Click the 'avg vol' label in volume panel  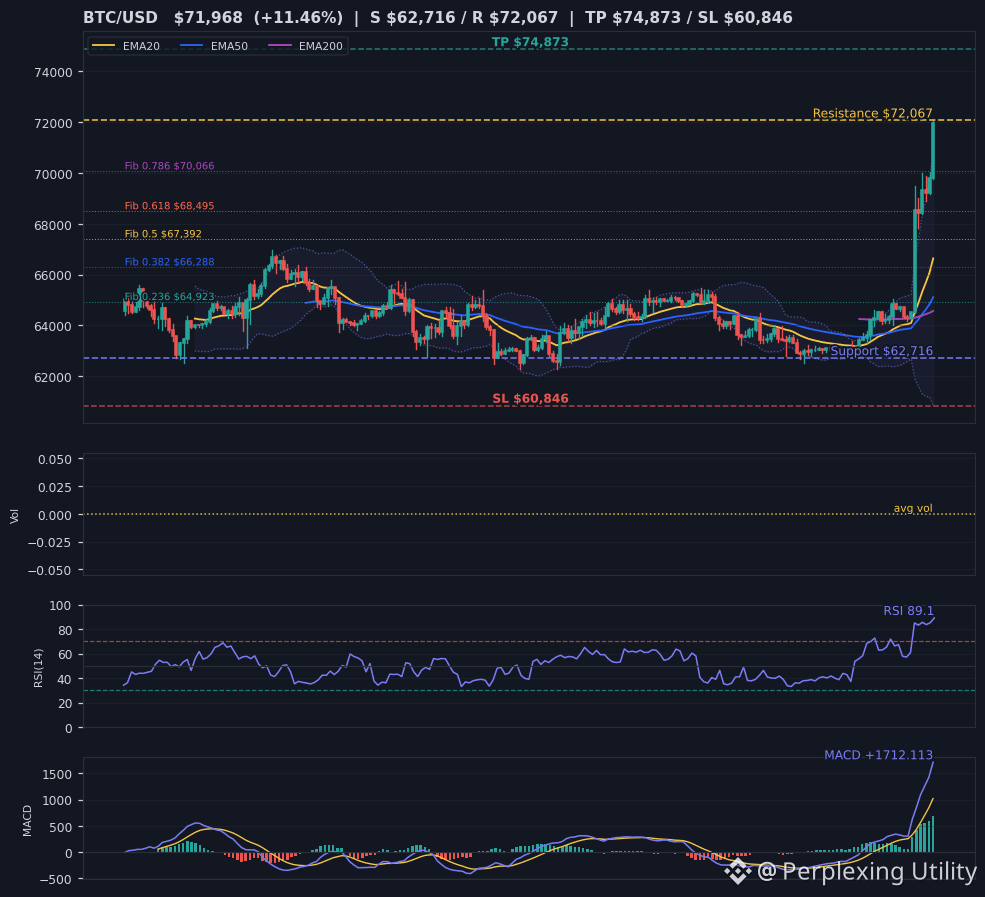(x=913, y=508)
